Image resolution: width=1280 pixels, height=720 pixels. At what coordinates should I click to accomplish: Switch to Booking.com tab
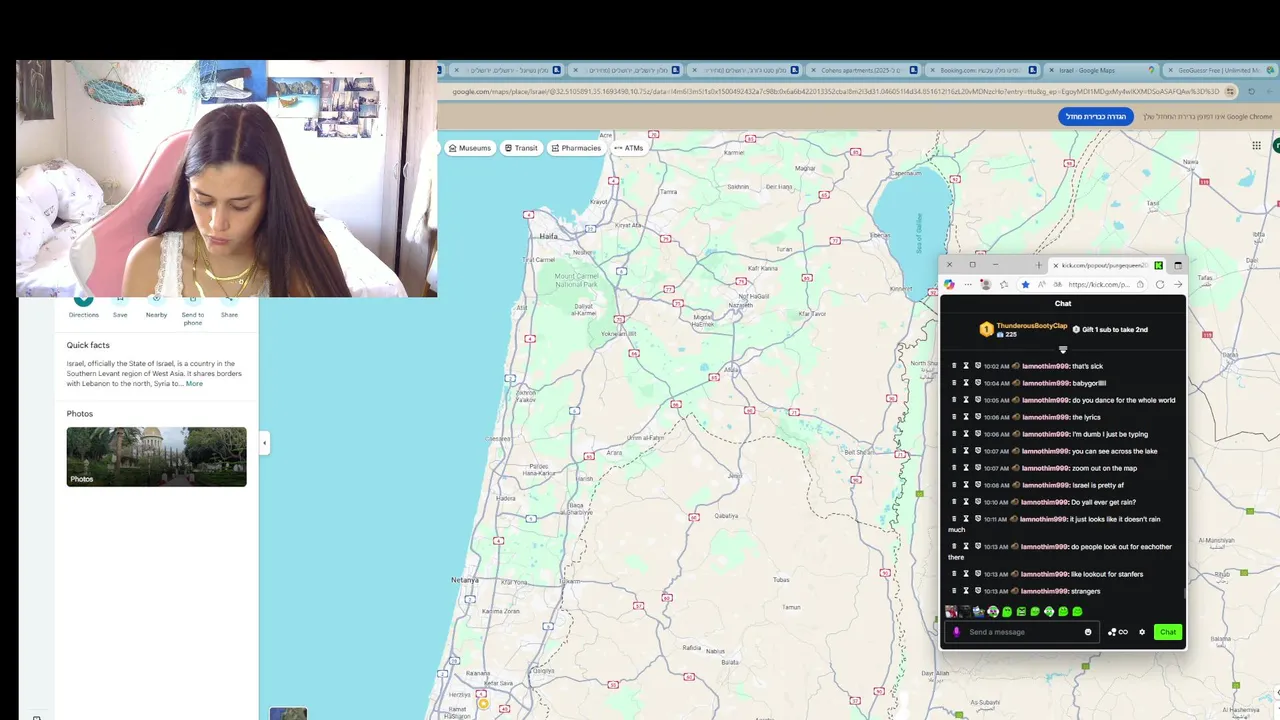[x=980, y=70]
